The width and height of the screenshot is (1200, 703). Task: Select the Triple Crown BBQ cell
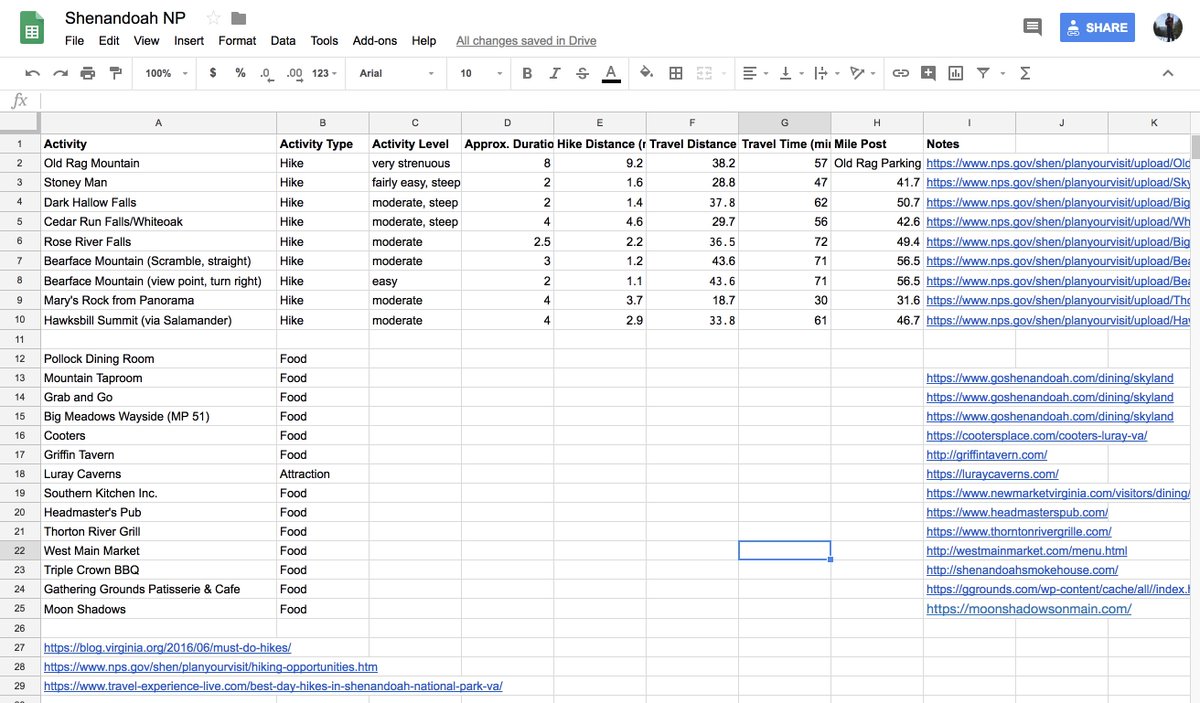pyautogui.click(x=158, y=570)
